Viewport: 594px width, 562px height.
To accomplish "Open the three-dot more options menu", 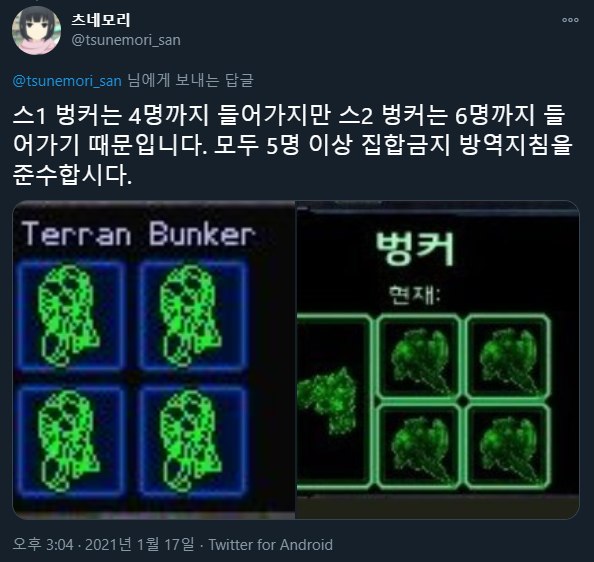I will coord(570,20).
